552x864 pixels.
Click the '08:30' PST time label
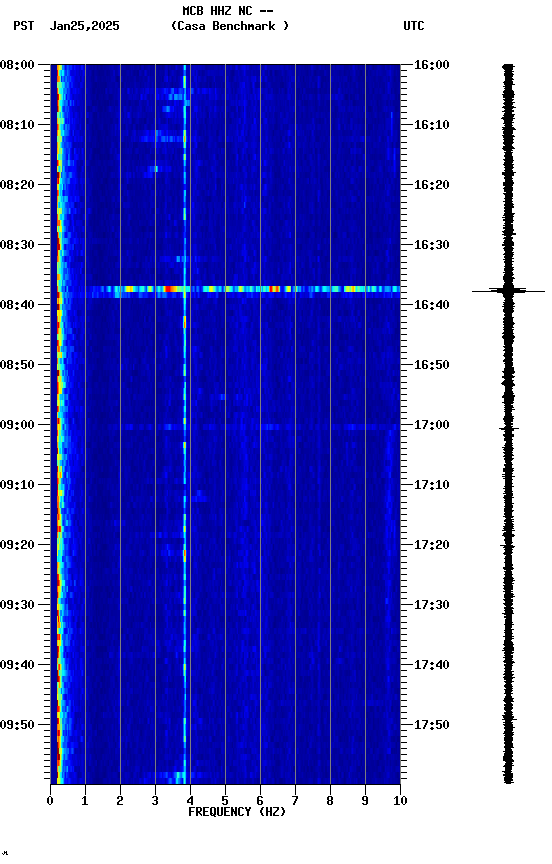[x=17, y=245]
